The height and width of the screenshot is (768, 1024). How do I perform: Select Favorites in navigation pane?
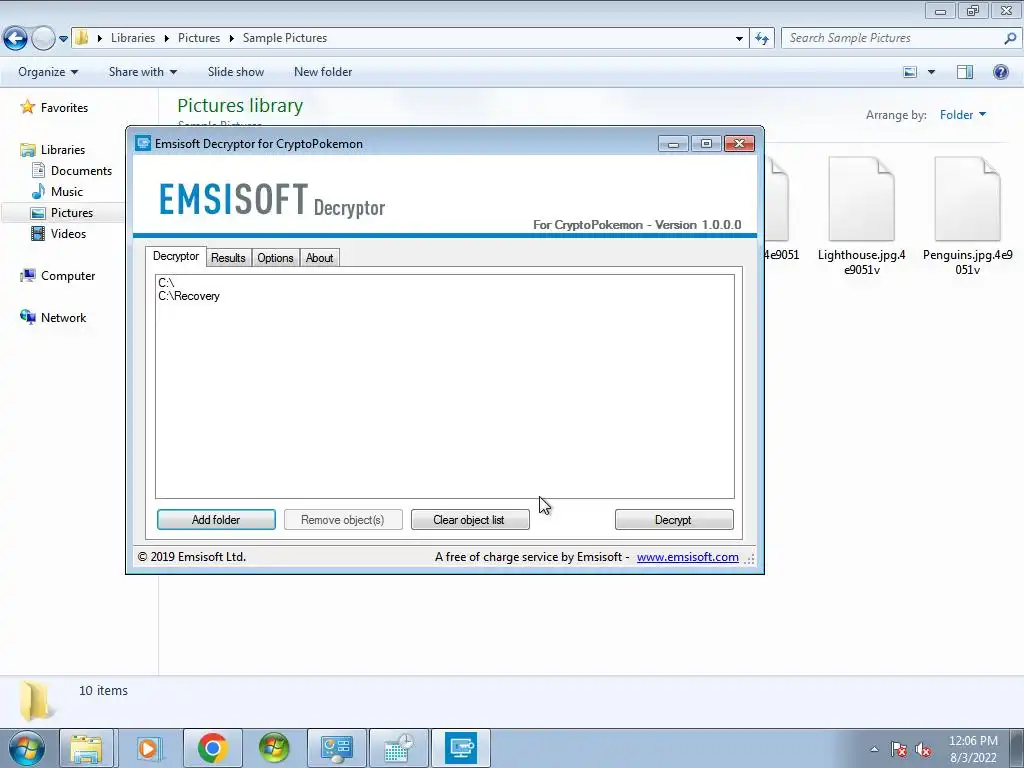tap(64, 108)
